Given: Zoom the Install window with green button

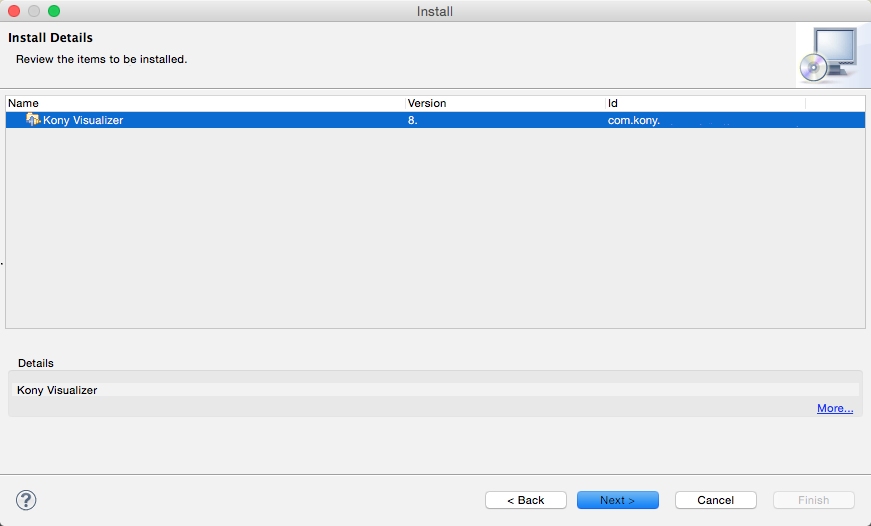Looking at the screenshot, I should click(x=54, y=11).
